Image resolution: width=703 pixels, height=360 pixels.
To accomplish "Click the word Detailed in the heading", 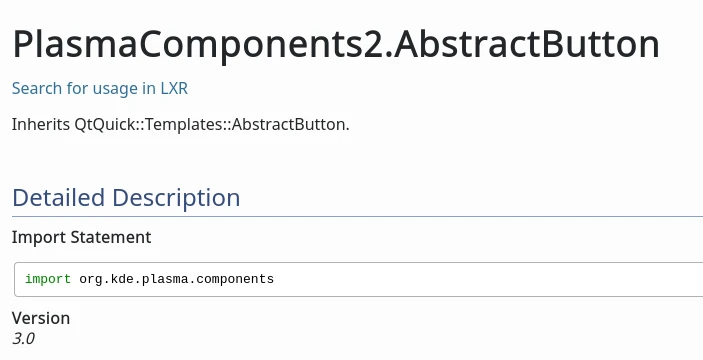I will click(x=58, y=198).
